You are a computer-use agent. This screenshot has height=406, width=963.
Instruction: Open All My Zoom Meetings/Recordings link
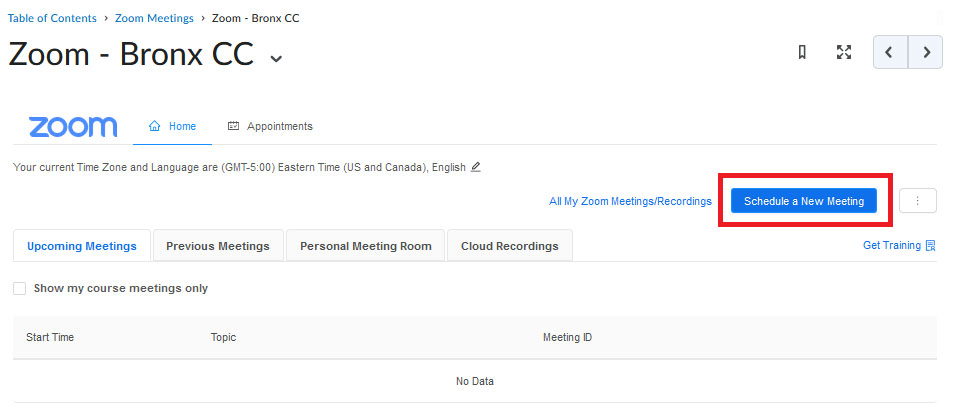[x=630, y=201]
